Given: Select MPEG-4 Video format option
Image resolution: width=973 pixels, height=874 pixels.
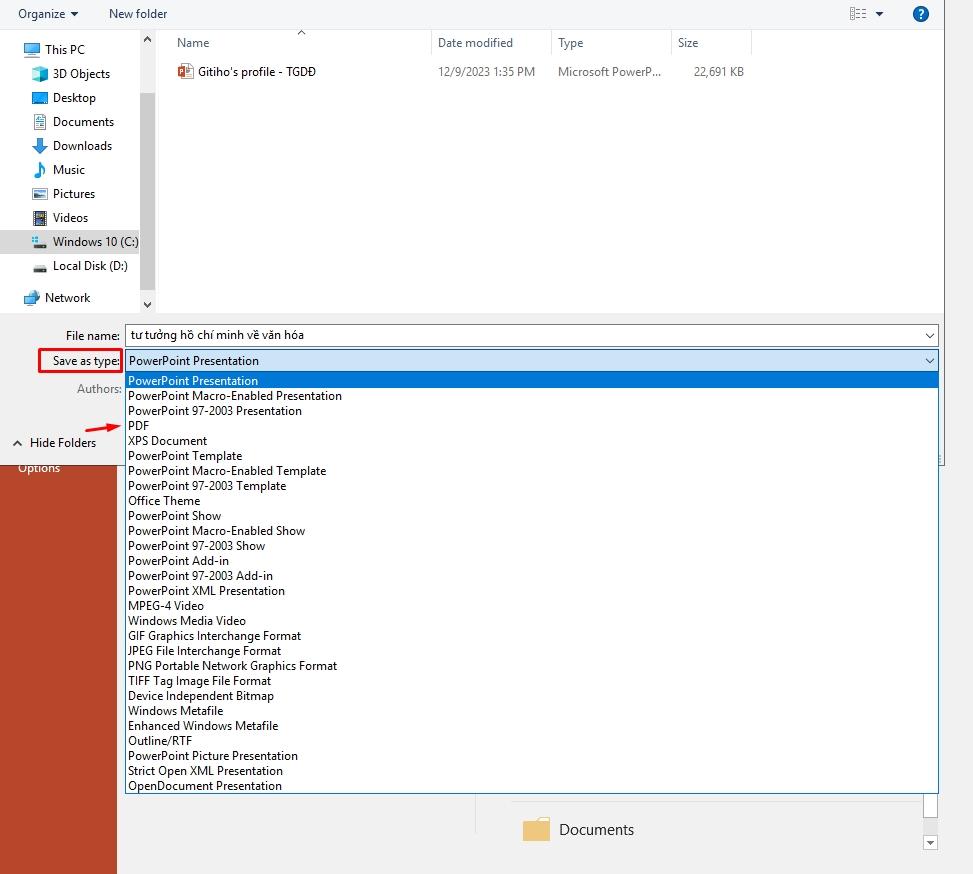Looking at the screenshot, I should [166, 606].
